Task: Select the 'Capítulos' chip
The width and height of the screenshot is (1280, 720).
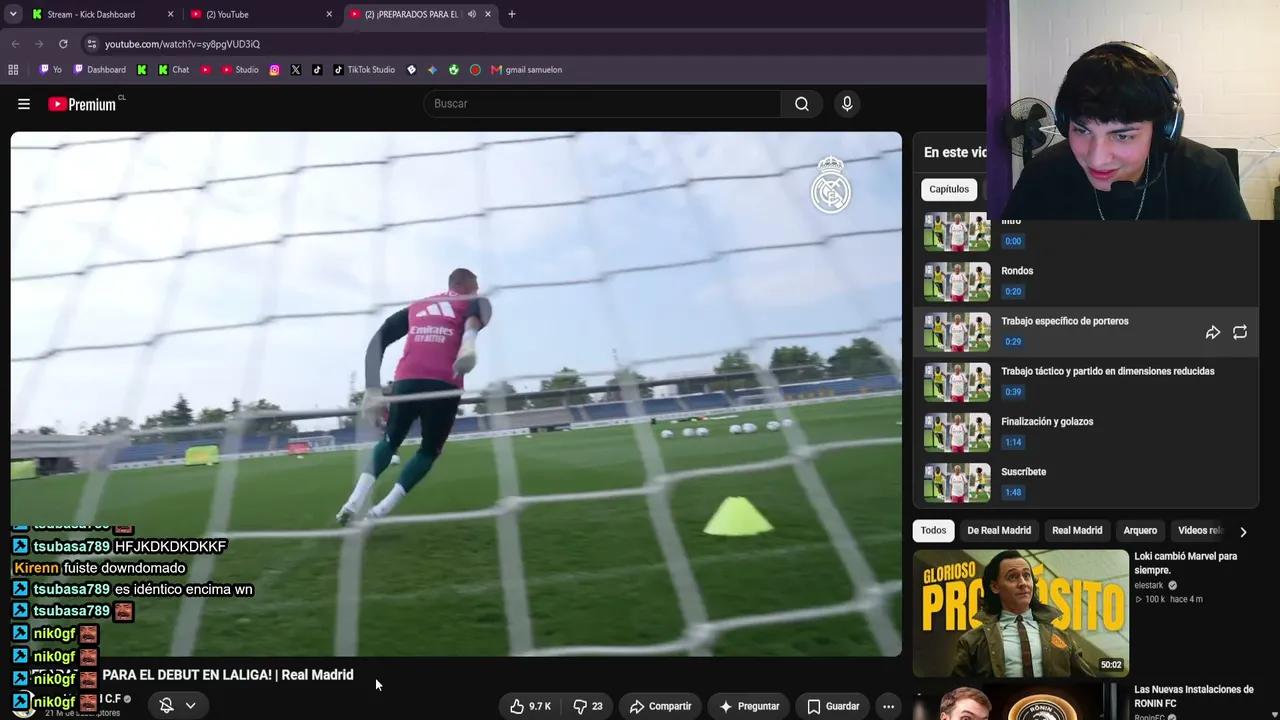Action: [x=949, y=189]
